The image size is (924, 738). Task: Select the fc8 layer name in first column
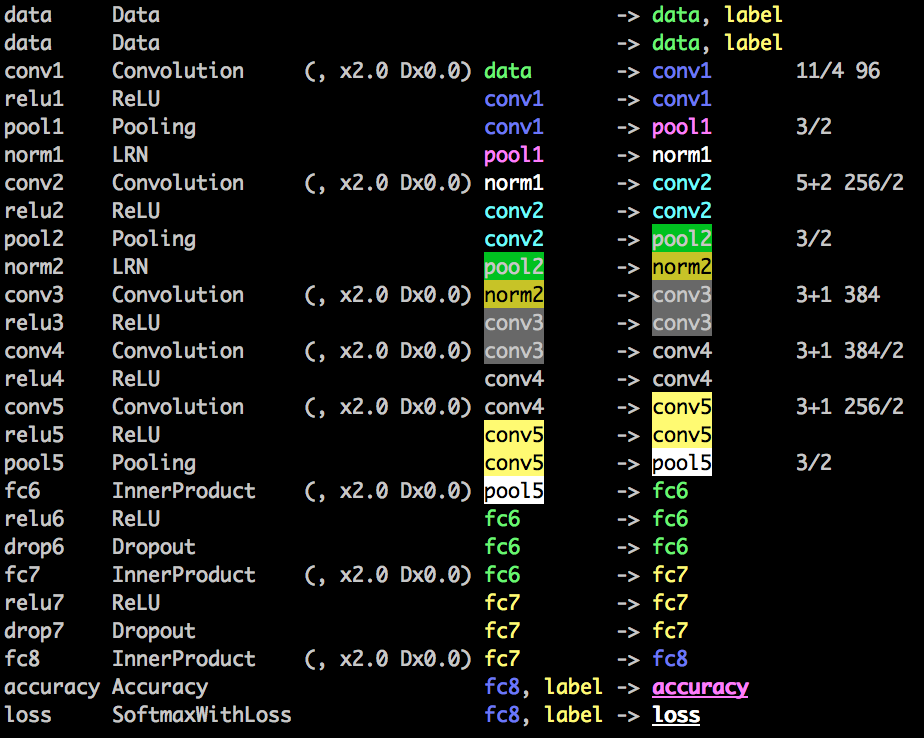click(x=22, y=659)
